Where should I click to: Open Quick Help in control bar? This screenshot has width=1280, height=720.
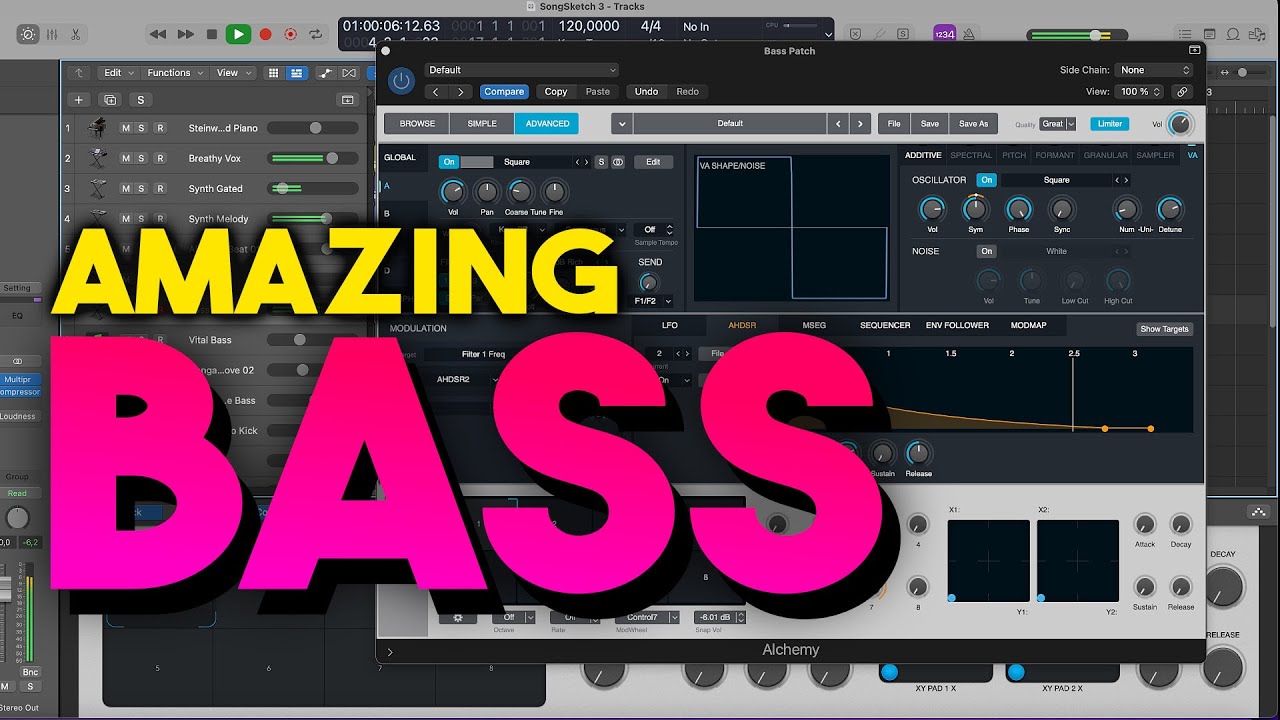tap(28, 34)
